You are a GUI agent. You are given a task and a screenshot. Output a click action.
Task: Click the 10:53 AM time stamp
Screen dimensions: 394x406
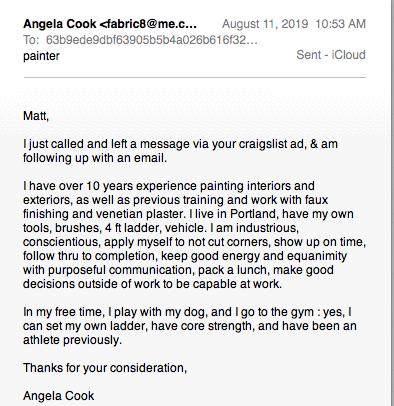coord(340,24)
